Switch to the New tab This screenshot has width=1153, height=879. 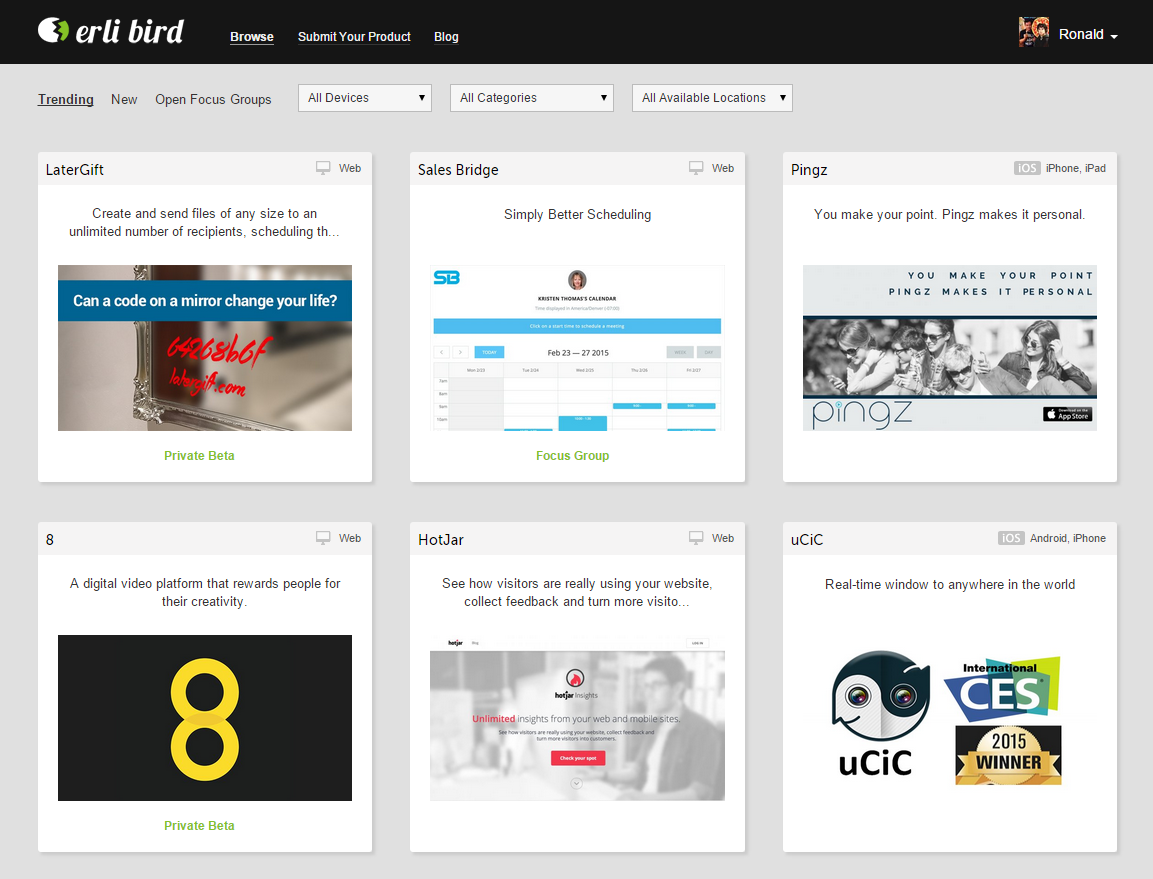point(124,99)
